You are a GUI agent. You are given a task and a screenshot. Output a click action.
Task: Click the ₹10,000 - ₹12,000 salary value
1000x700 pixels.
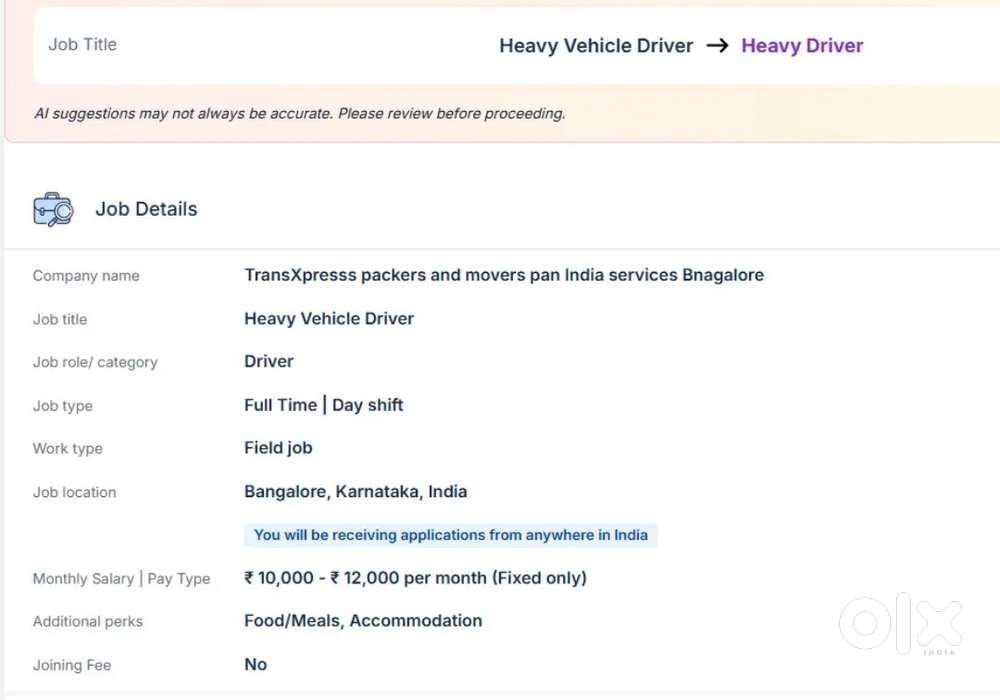[415, 578]
